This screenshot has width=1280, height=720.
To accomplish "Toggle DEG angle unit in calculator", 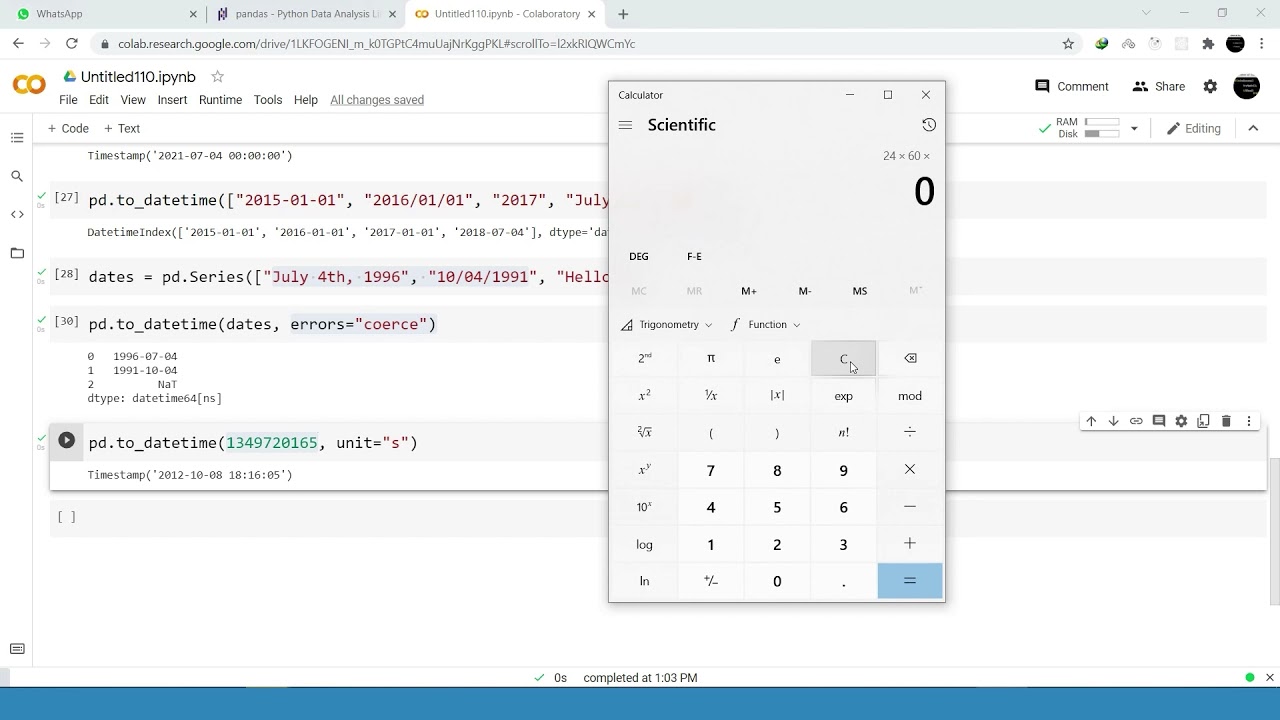I will 639,256.
